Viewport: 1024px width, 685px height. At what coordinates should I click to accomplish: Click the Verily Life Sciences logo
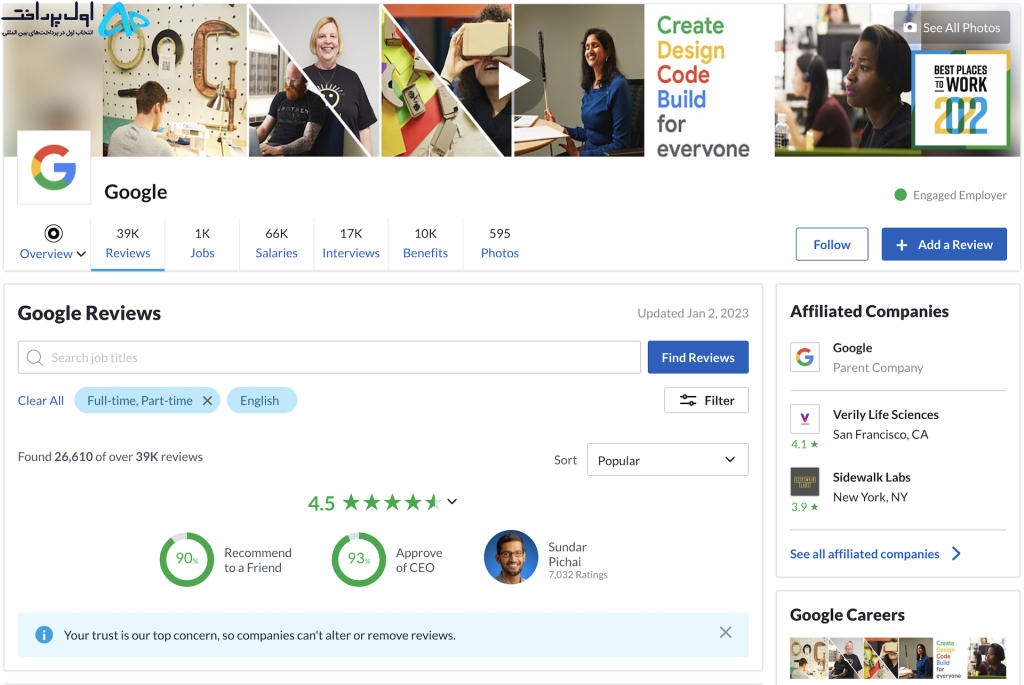coord(805,419)
